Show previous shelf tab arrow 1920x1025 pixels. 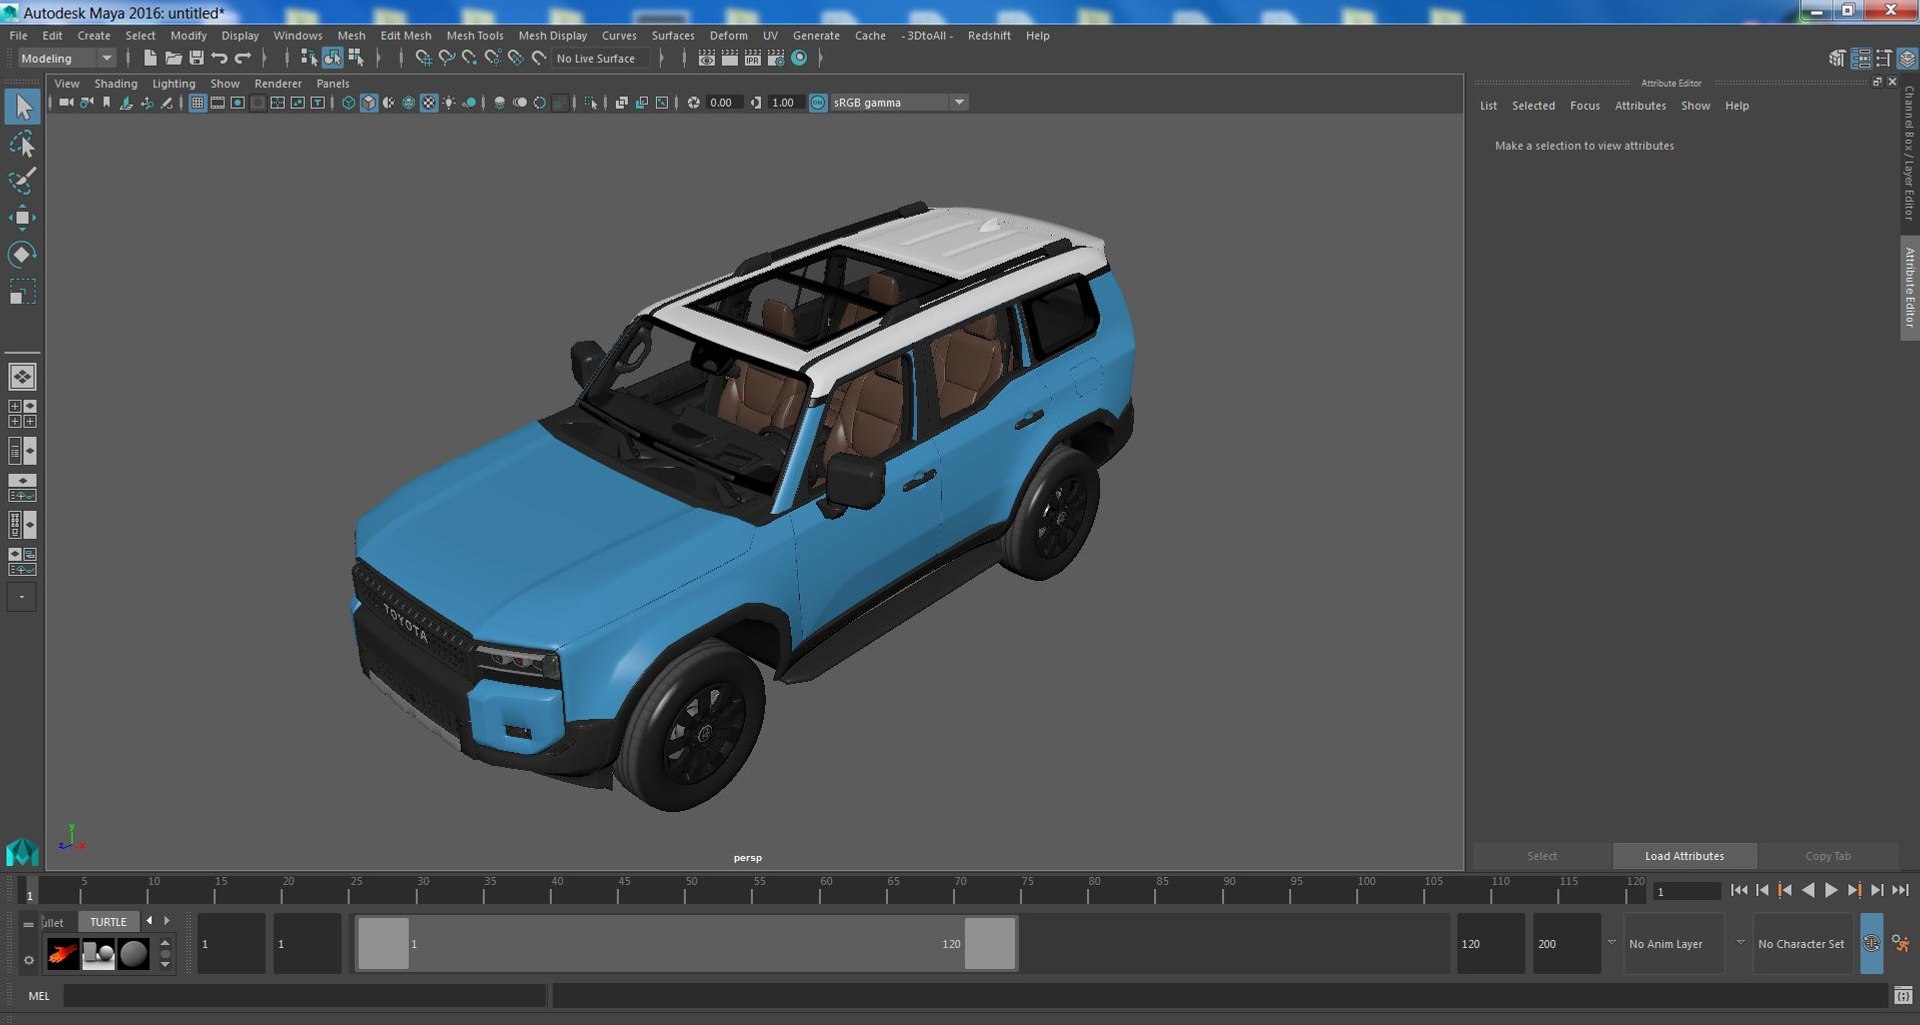point(149,921)
